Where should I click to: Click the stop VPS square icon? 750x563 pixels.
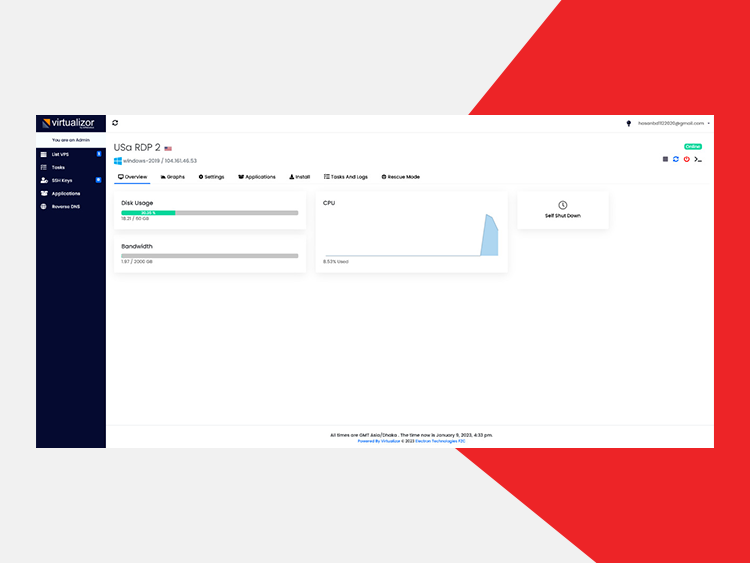tap(665, 159)
